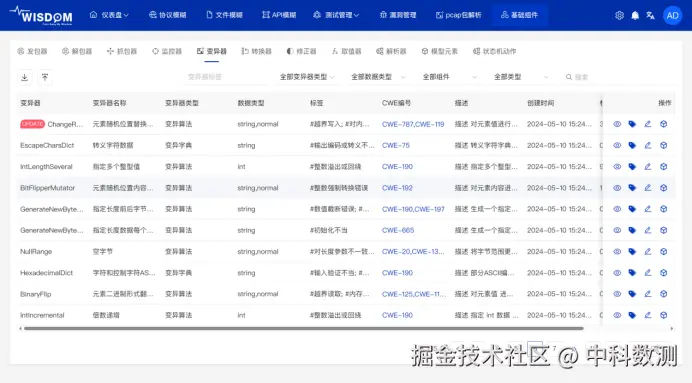View EscapeCharsDict details via eye icon
692x383 pixels.
(x=617, y=146)
